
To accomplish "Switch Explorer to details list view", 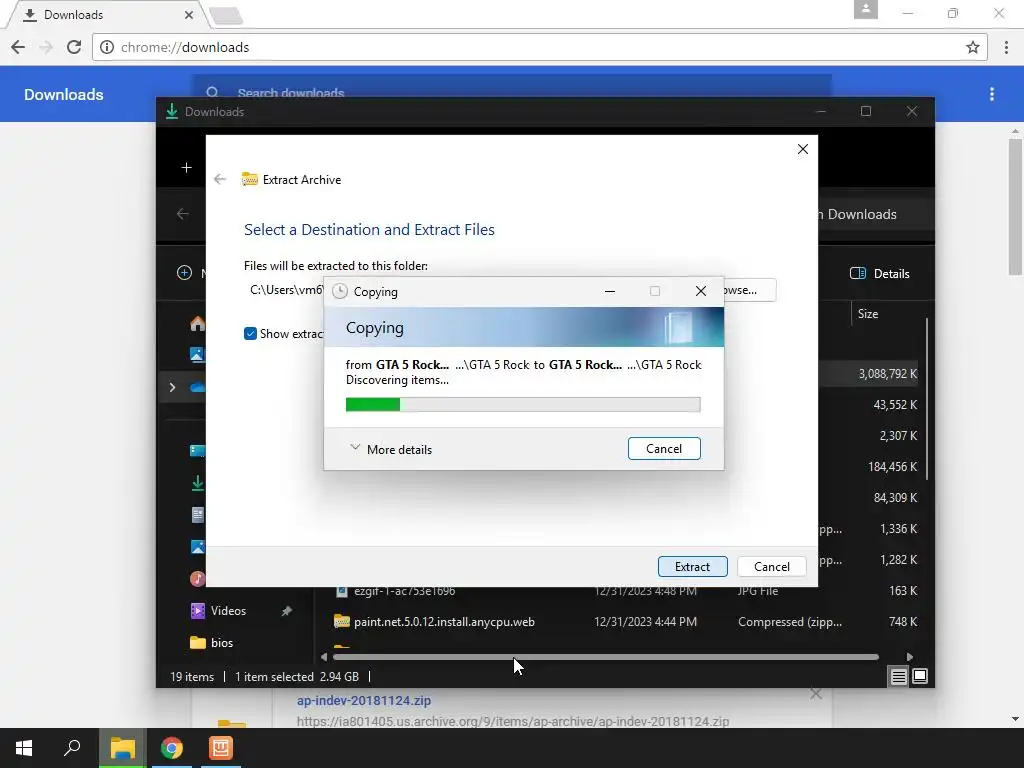I will (899, 677).
